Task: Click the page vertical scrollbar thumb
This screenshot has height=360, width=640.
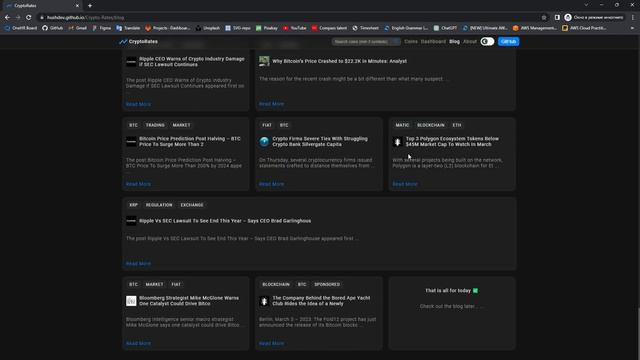Action: pyautogui.click(x=638, y=333)
